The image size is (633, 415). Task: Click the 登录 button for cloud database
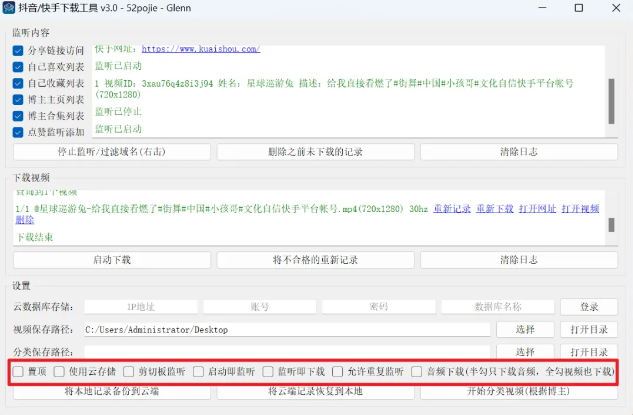[x=589, y=307]
